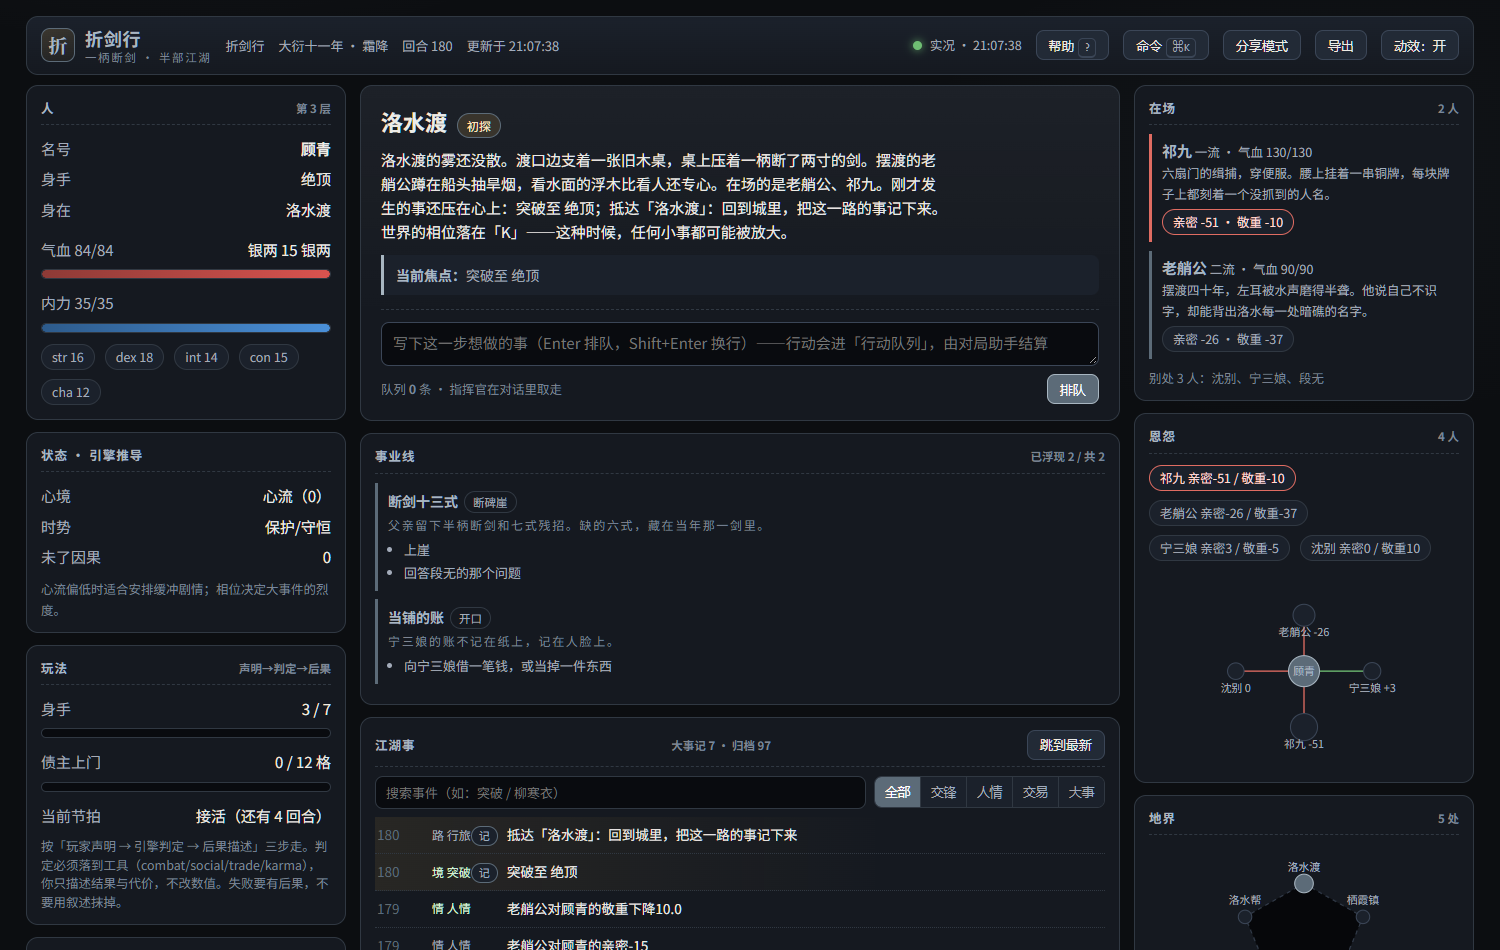Screen dimensions: 1500x950
Task: Open the 帮助 help button
Action: pos(1072,46)
